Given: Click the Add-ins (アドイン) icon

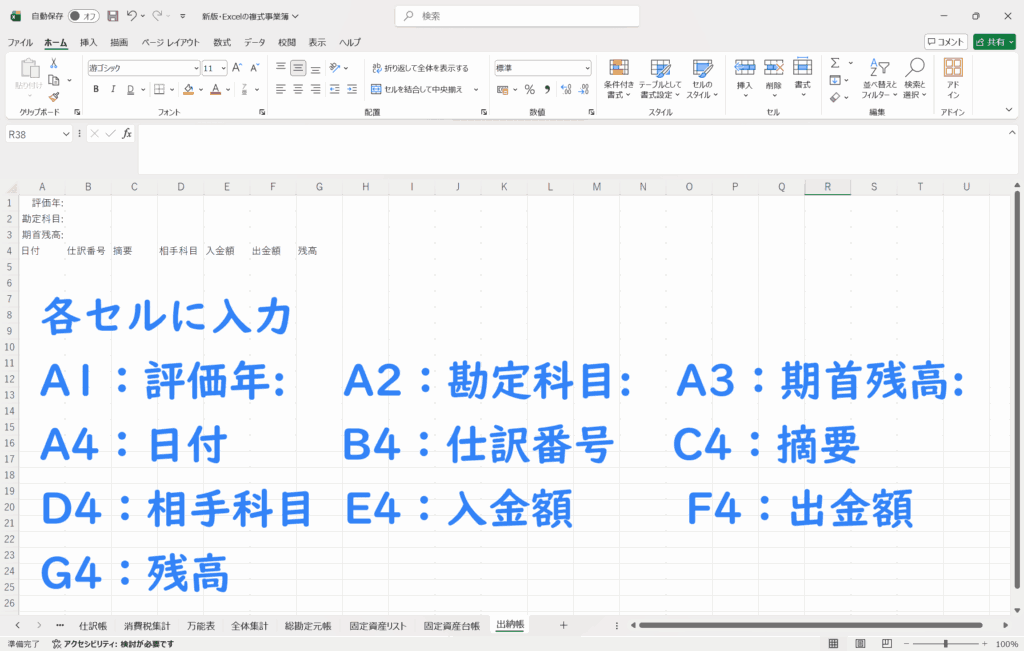Looking at the screenshot, I should [x=953, y=78].
